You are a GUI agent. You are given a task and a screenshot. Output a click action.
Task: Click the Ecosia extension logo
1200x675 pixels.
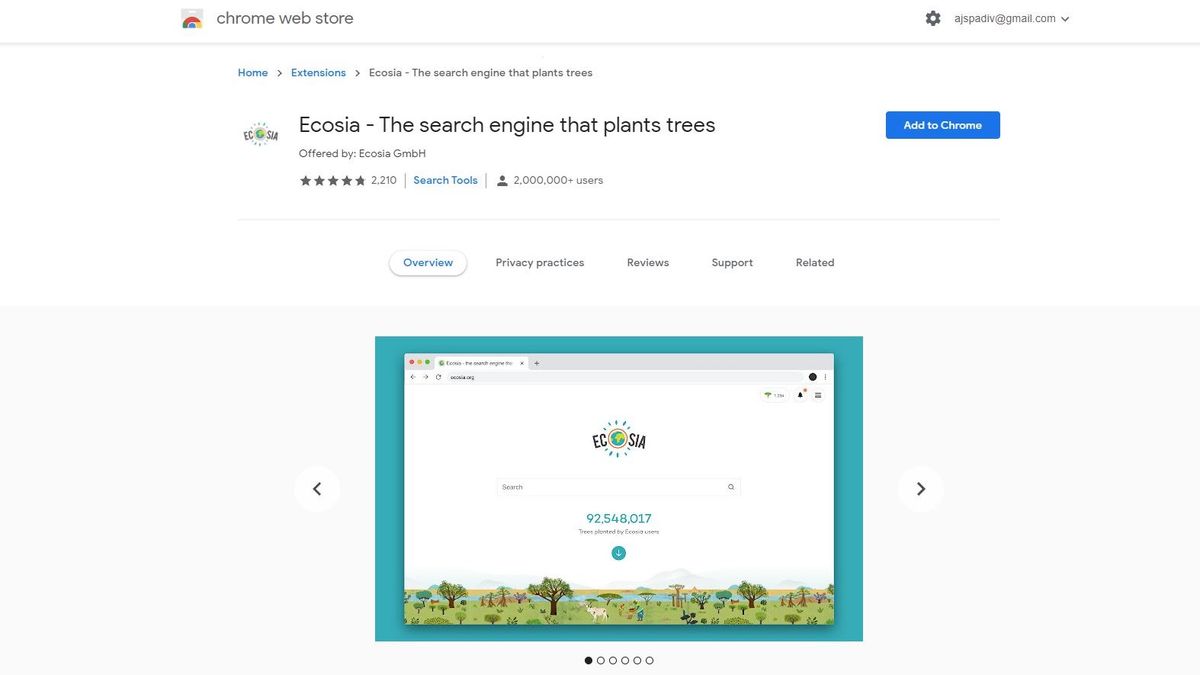(260, 133)
